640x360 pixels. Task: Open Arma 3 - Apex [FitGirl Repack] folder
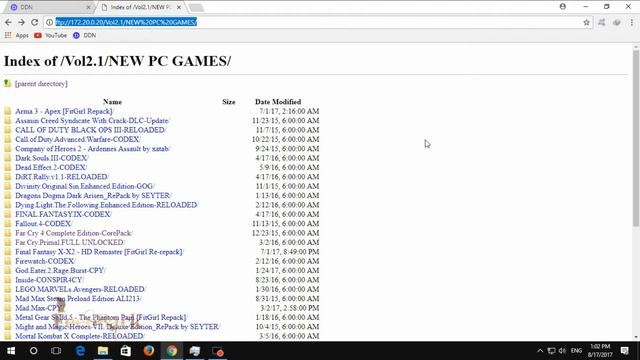point(64,111)
